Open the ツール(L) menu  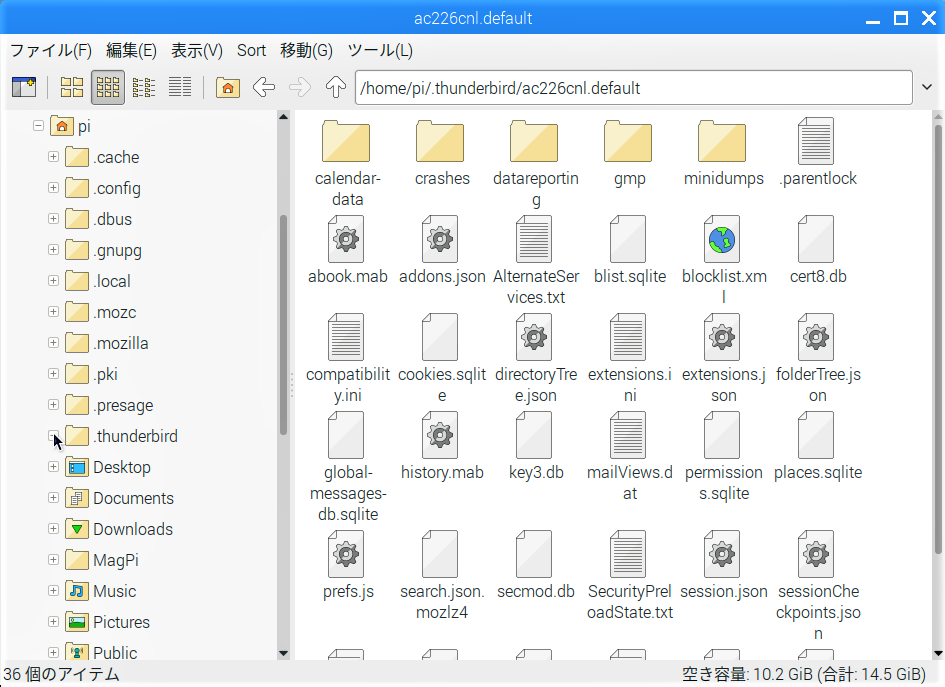point(380,51)
